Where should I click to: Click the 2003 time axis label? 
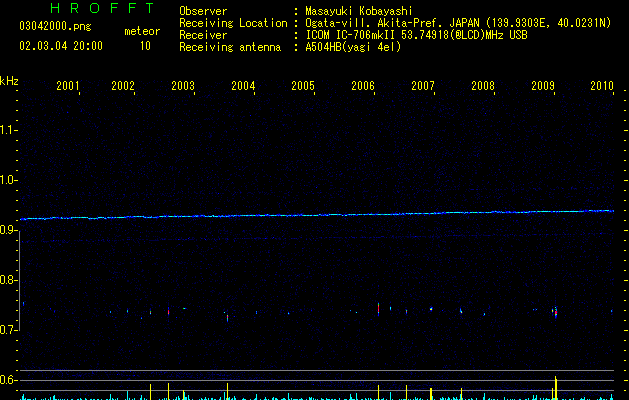coord(183,85)
